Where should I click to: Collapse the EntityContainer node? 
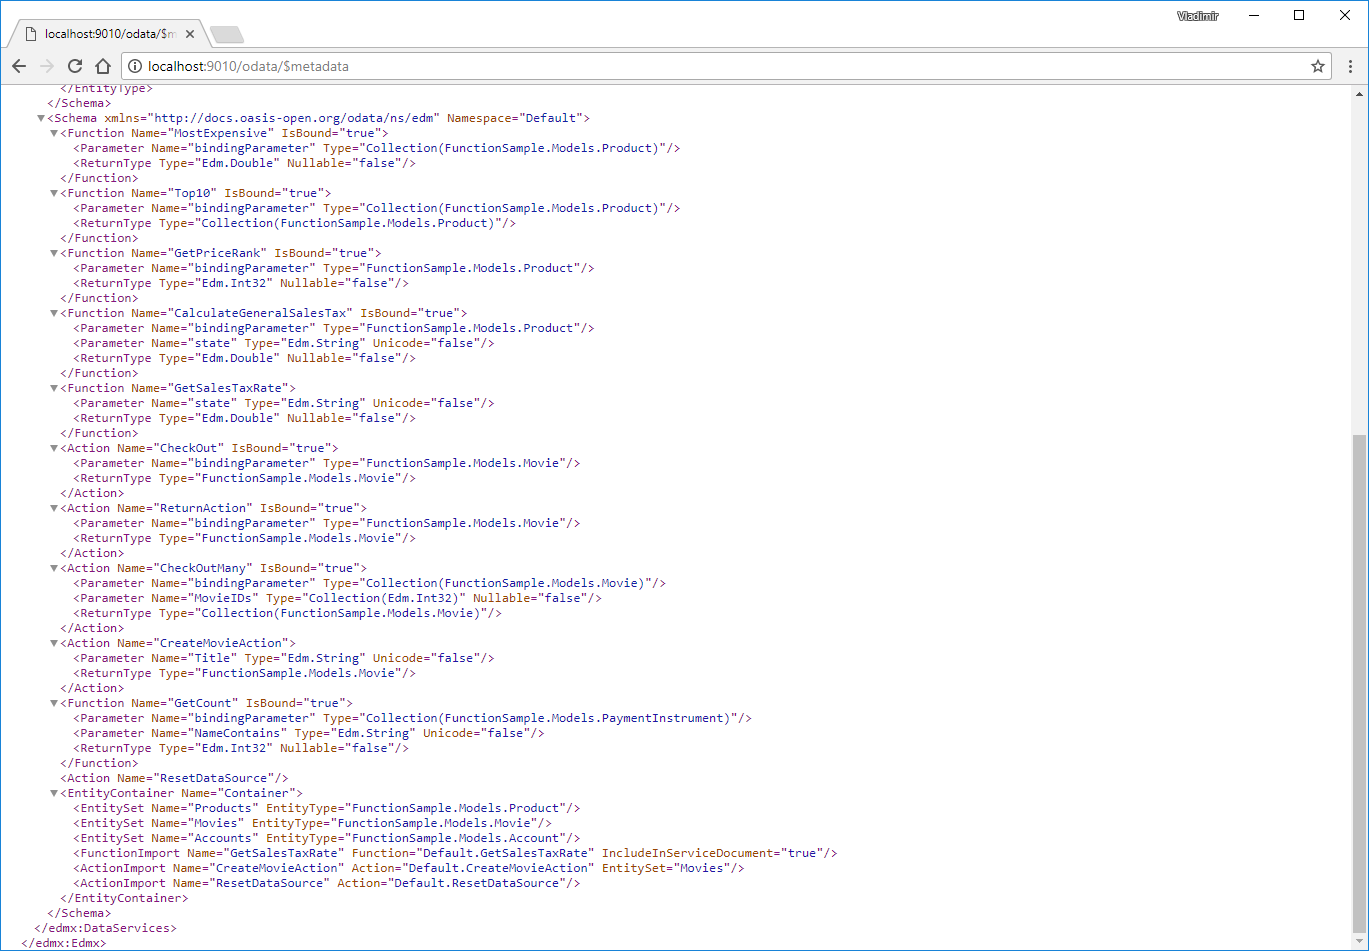click(x=54, y=793)
